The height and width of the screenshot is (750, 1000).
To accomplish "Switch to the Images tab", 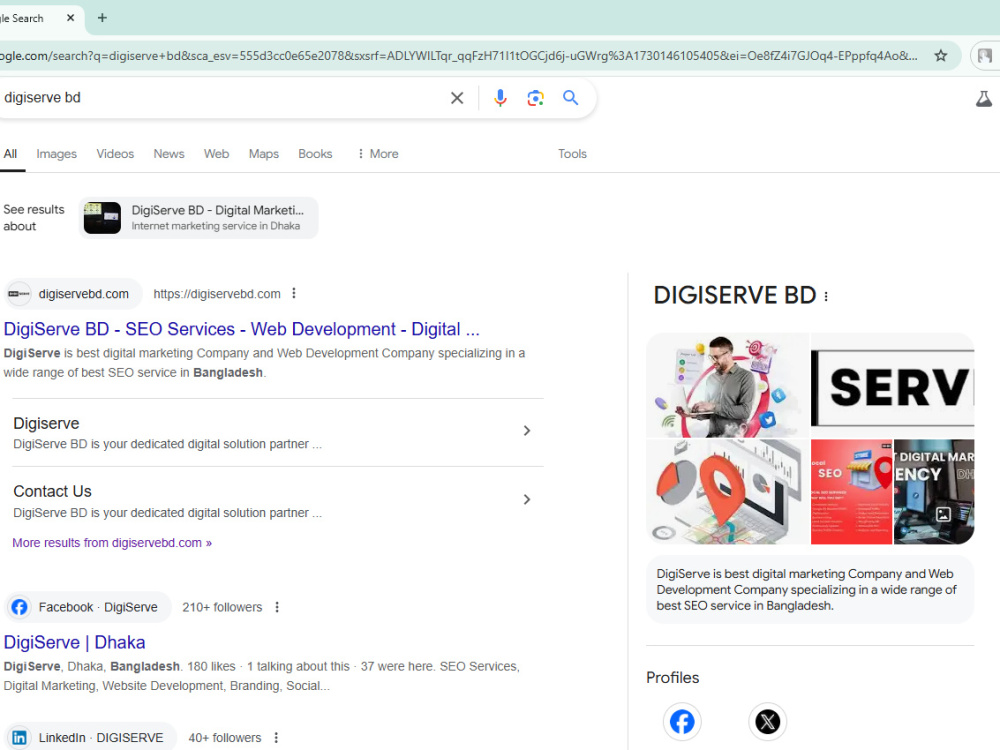I will pyautogui.click(x=56, y=154).
